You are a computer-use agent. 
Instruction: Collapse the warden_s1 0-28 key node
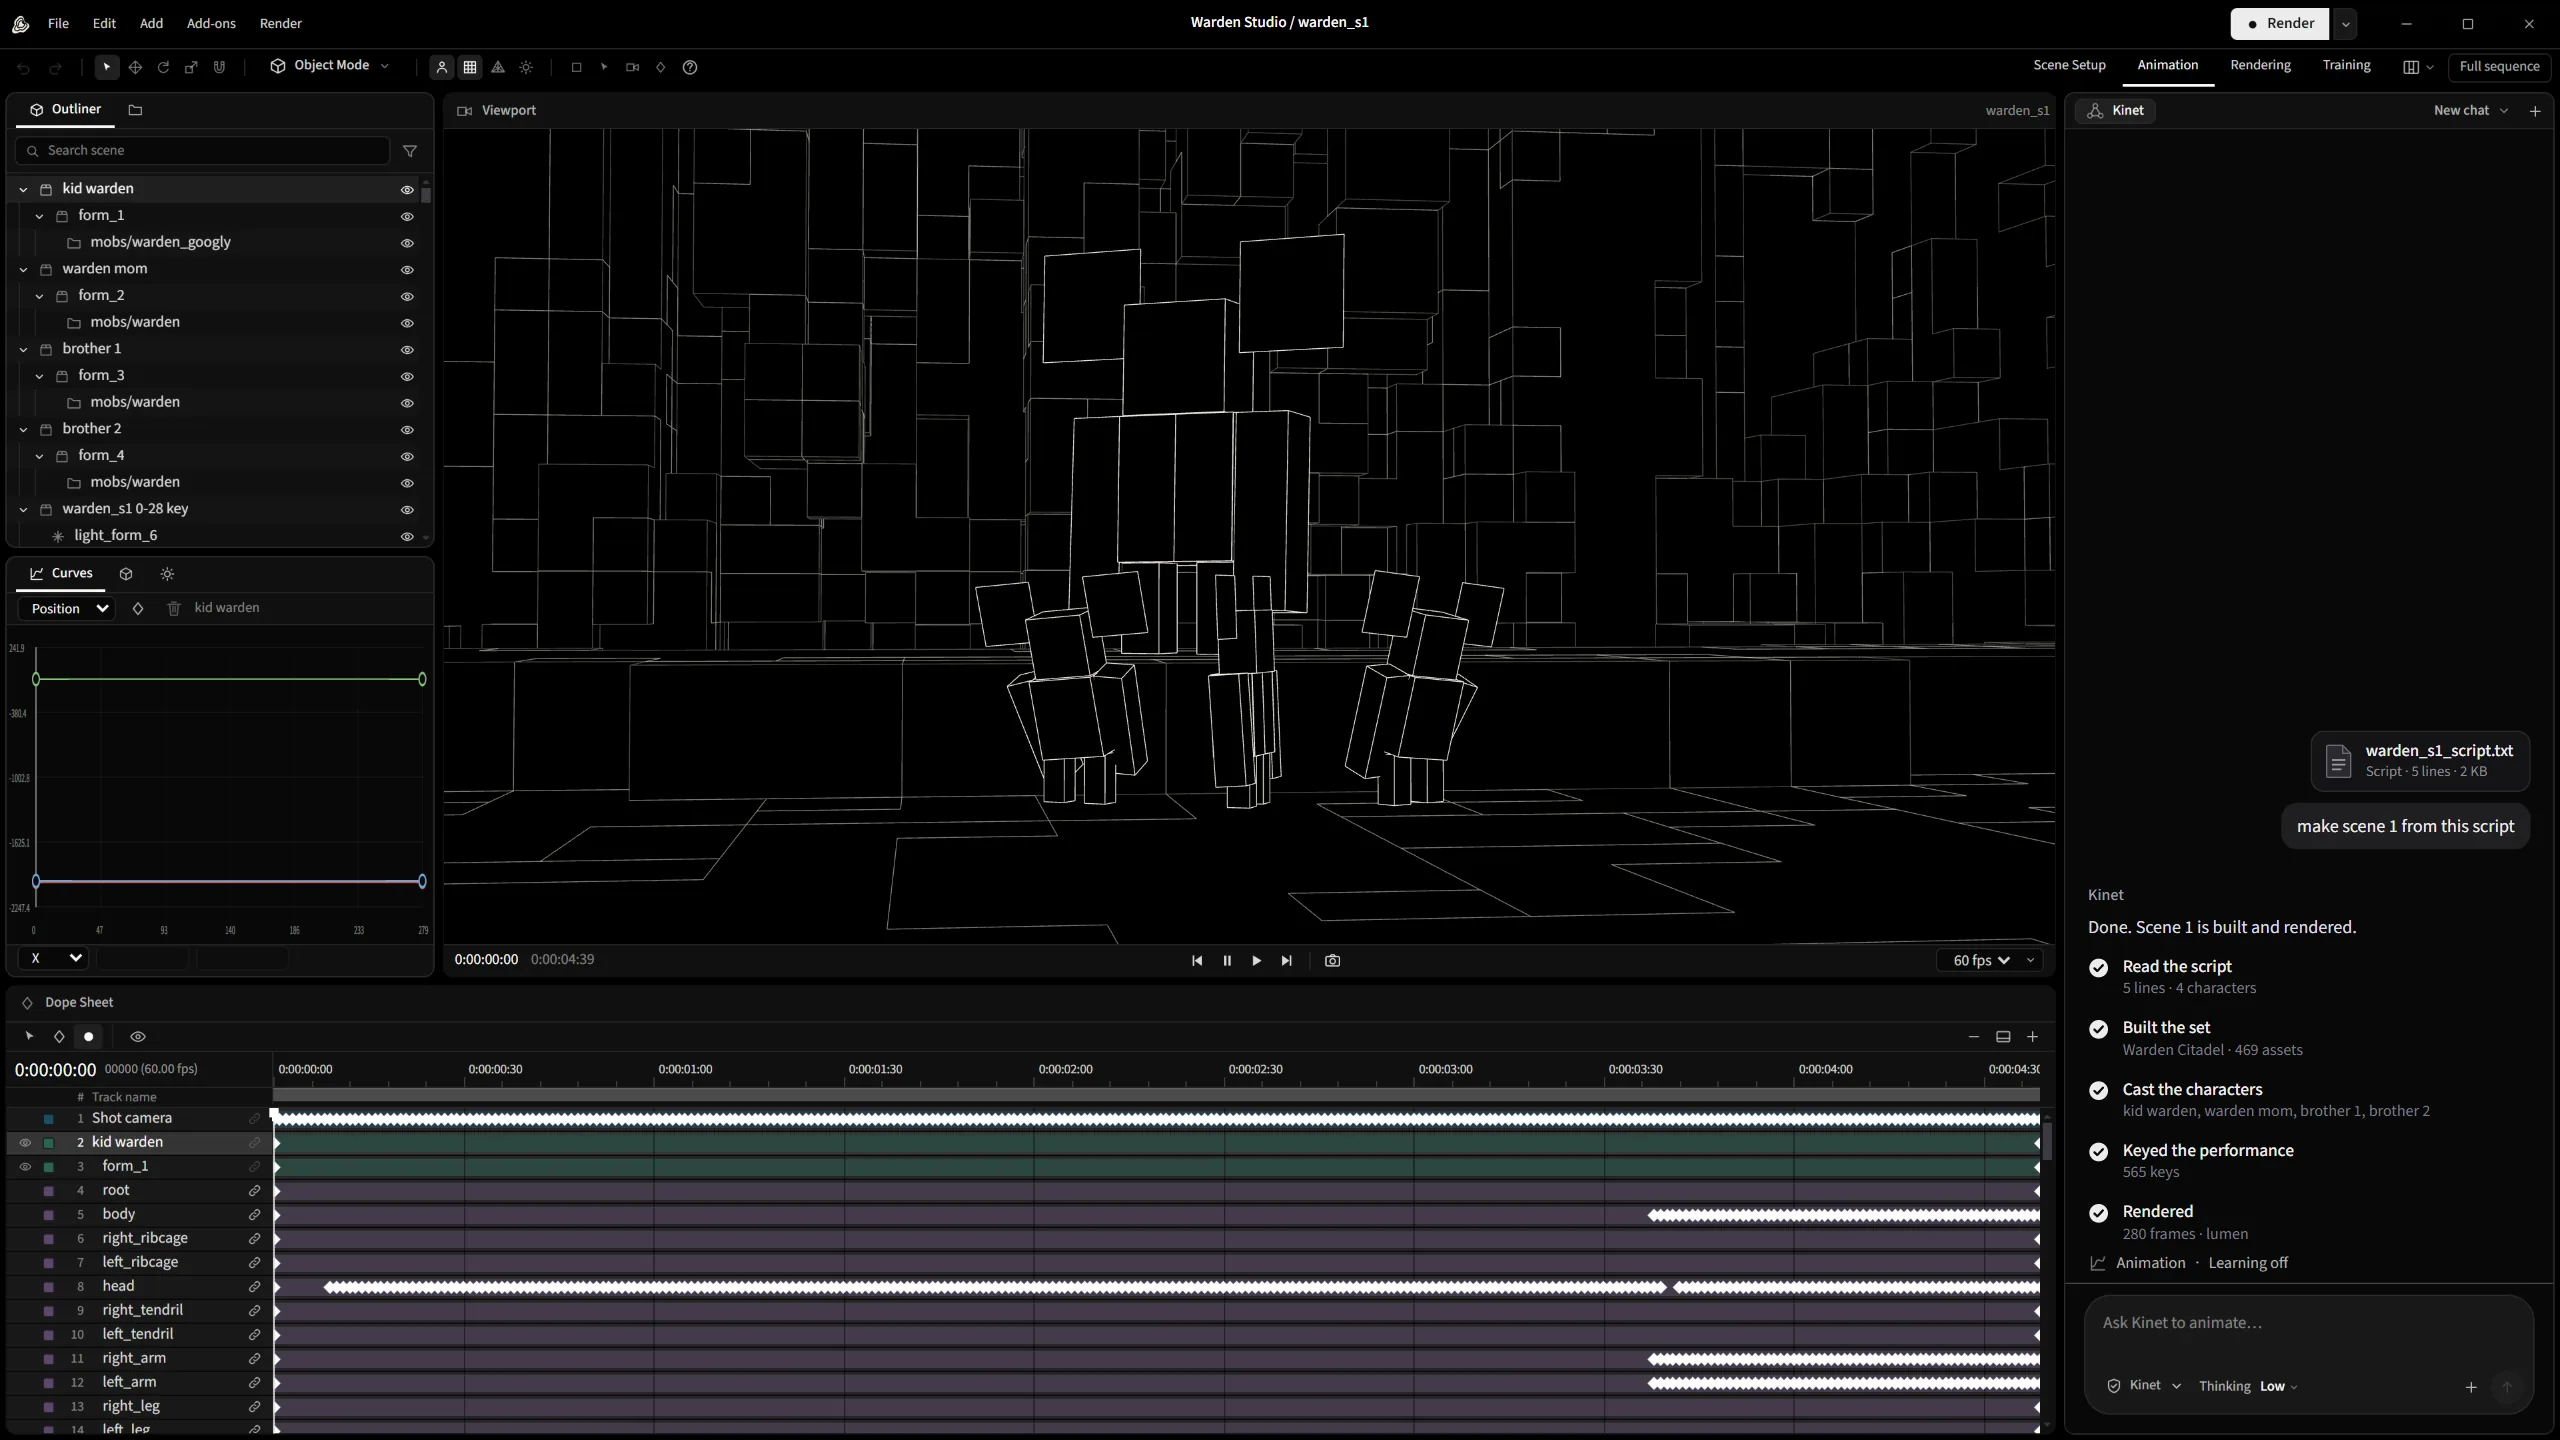point(23,509)
